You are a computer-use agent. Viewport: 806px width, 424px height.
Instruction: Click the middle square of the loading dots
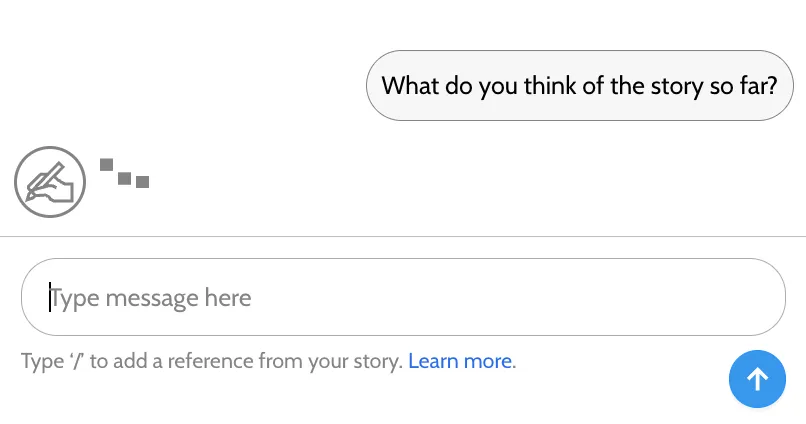[x=125, y=178]
